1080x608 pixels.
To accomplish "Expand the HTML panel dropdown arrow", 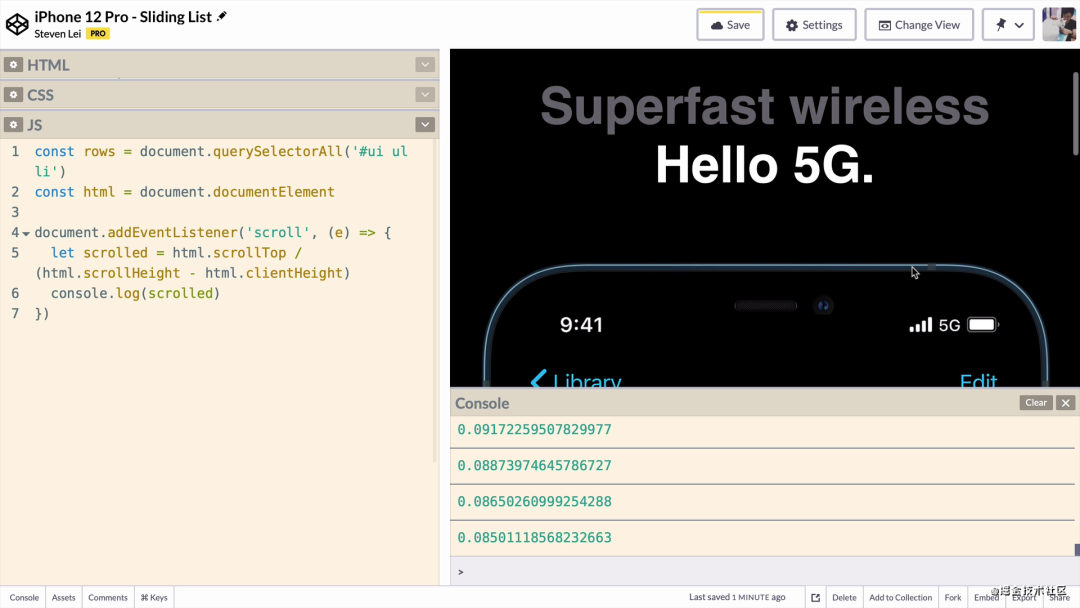I will 425,65.
